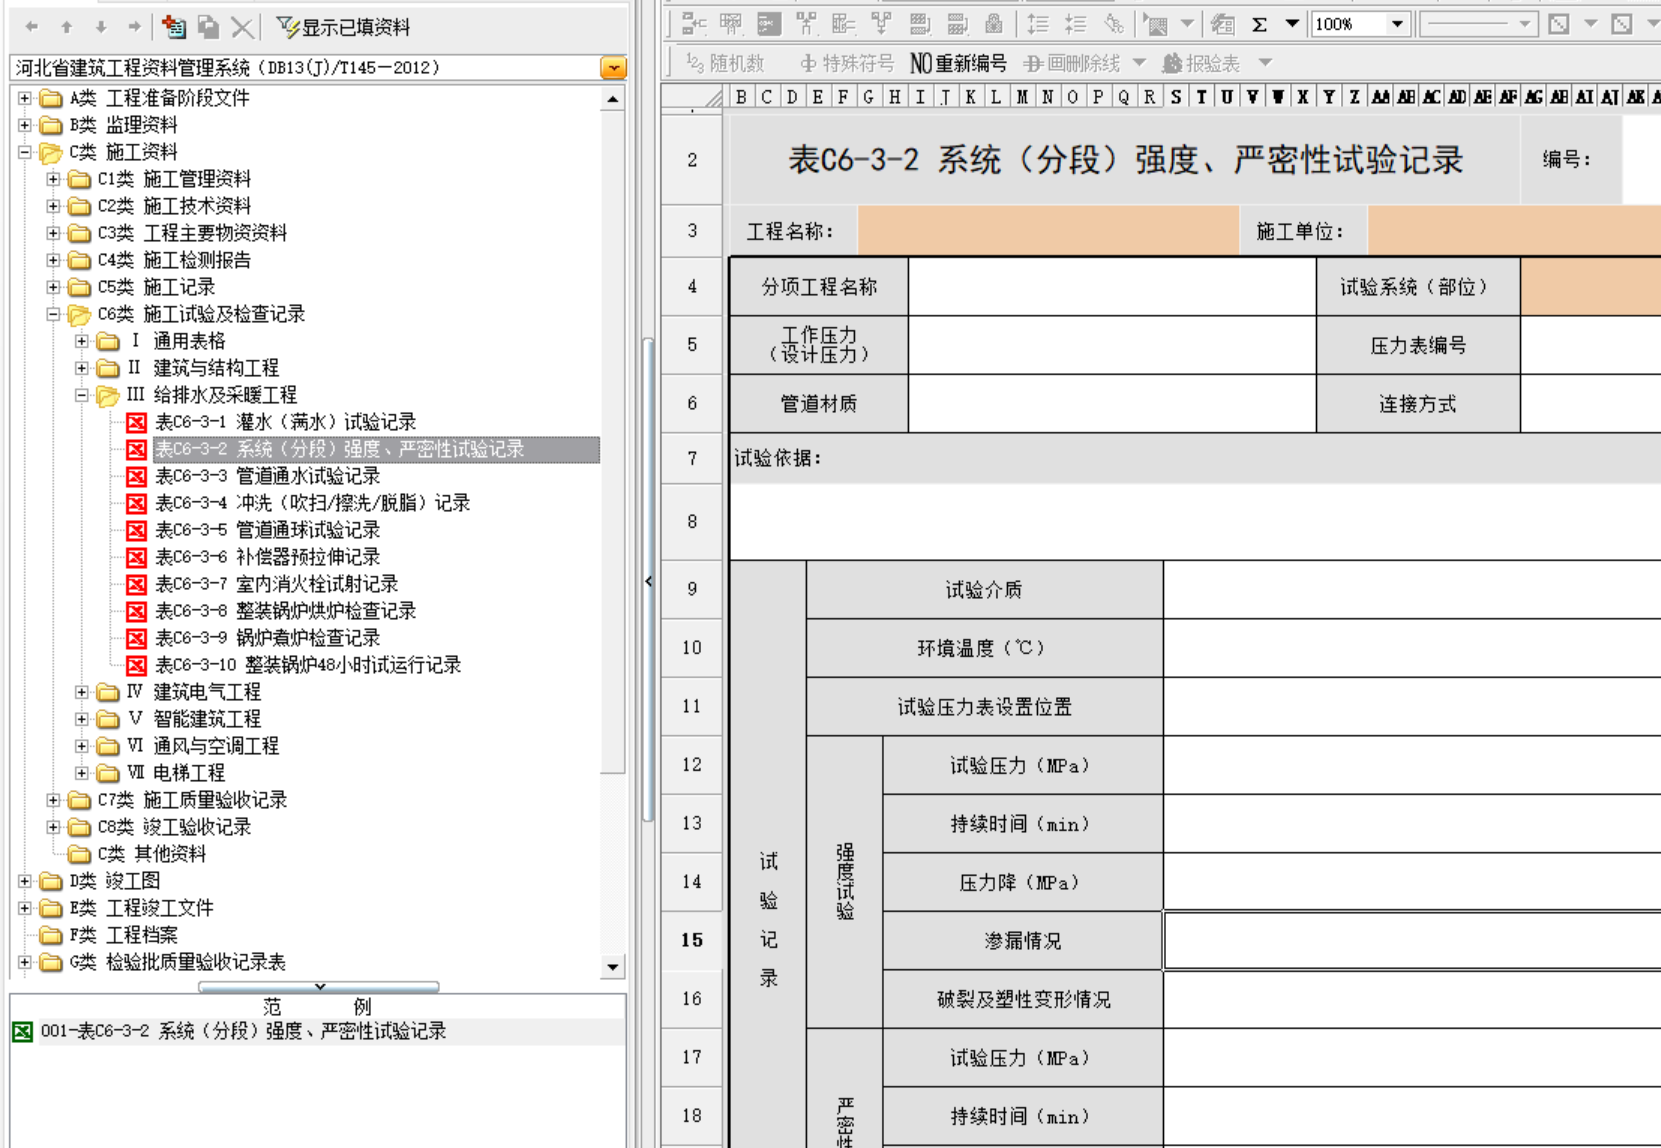
Task: Click the 报验表 button
Action: point(1201,63)
